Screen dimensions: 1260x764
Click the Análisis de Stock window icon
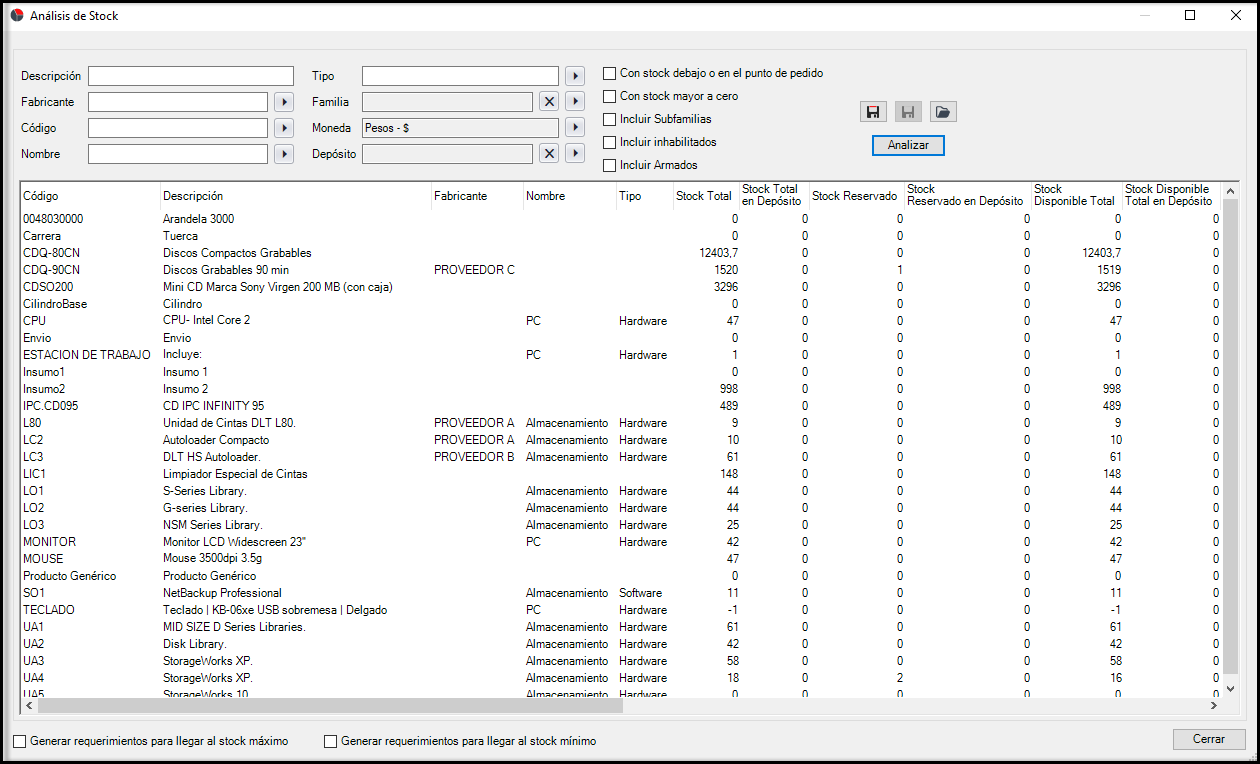[16, 15]
